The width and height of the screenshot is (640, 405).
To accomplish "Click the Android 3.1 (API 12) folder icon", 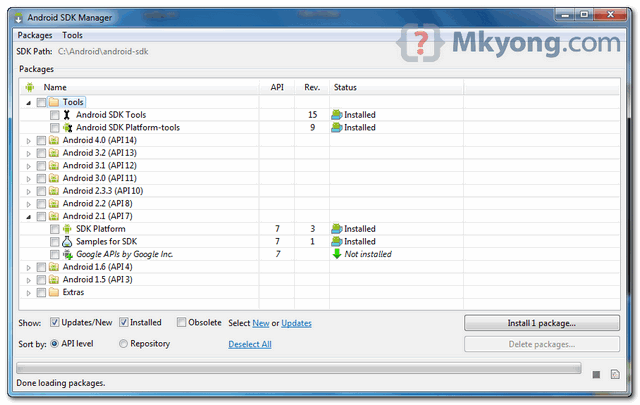I will pyautogui.click(x=54, y=166).
